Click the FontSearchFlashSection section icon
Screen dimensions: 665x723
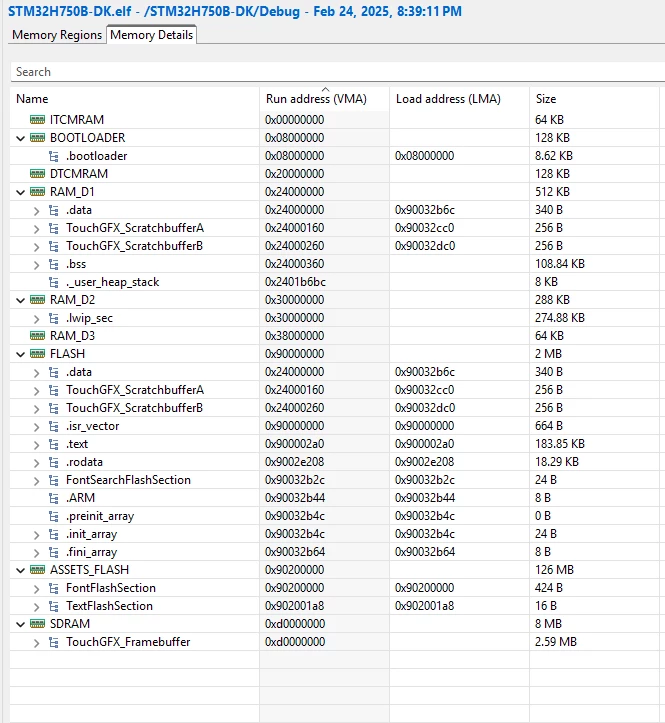click(53, 480)
